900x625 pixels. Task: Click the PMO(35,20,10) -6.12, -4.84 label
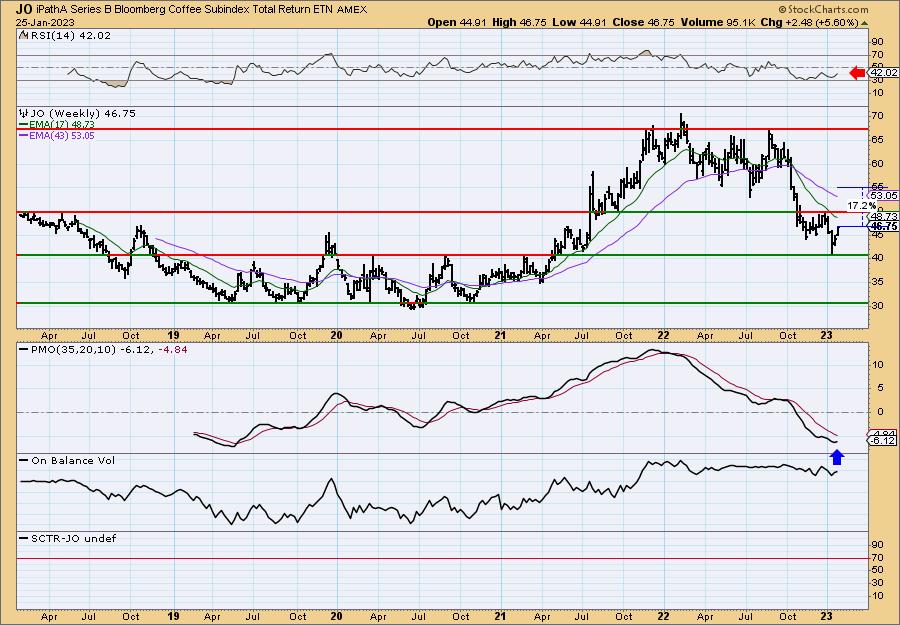click(x=108, y=350)
